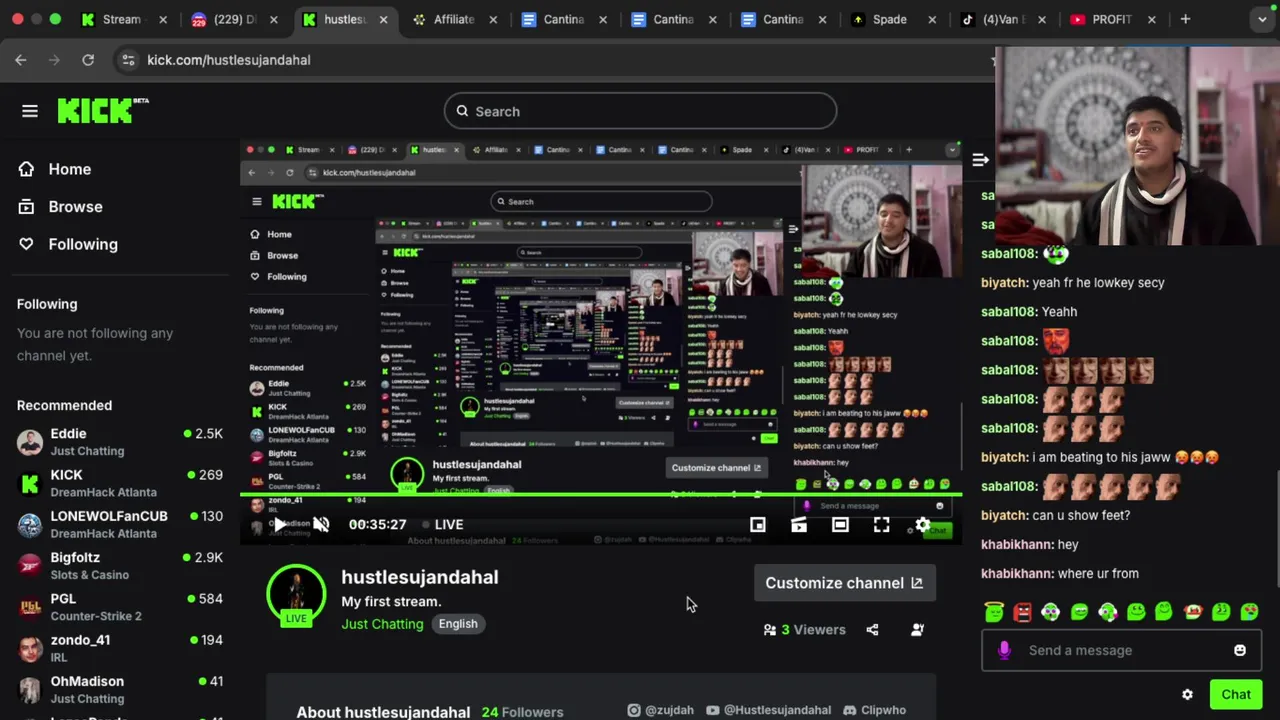Open a new browser tab with the plus button

coord(1185,19)
